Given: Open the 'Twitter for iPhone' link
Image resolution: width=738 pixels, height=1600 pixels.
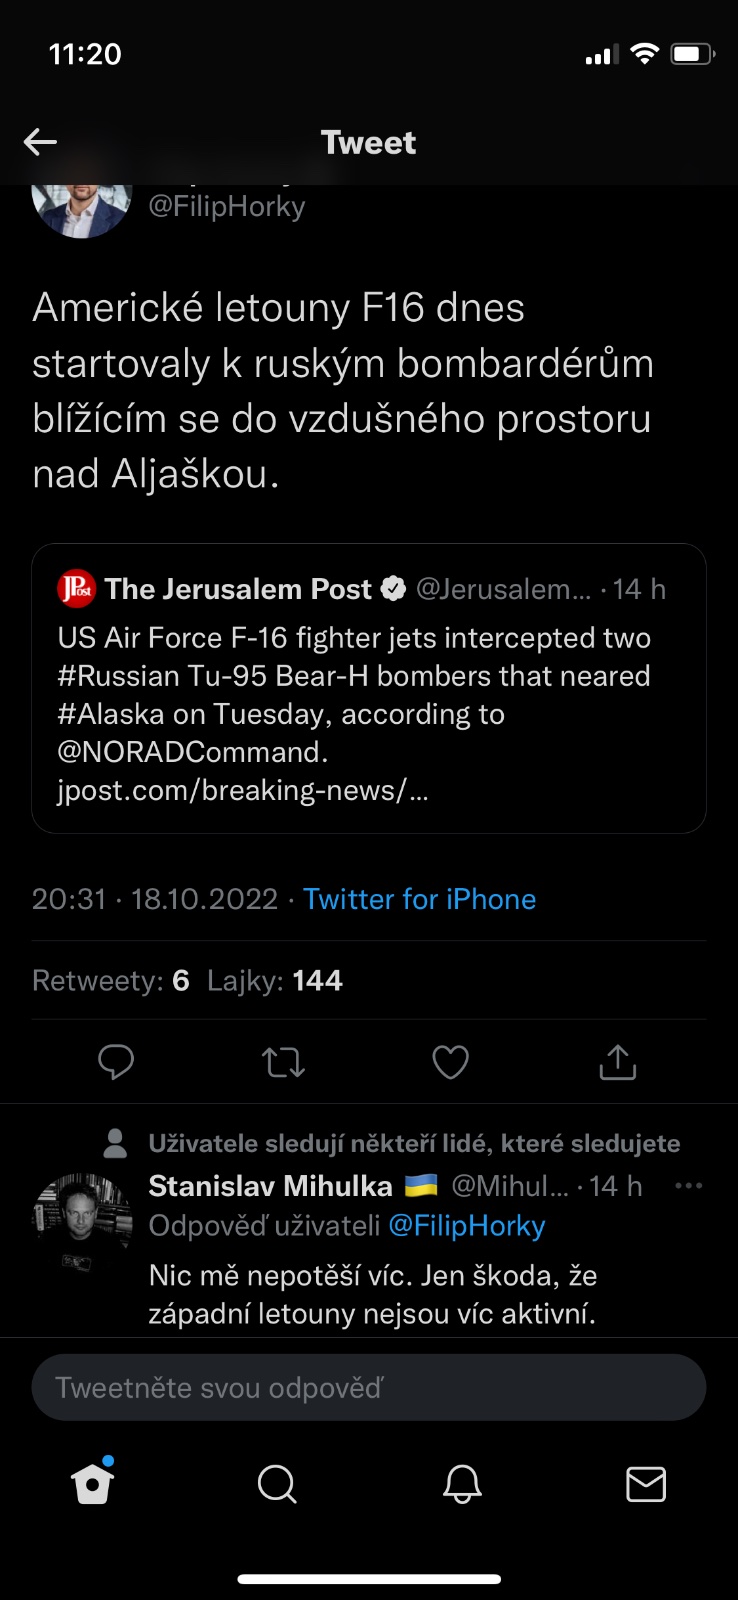Looking at the screenshot, I should pos(419,899).
